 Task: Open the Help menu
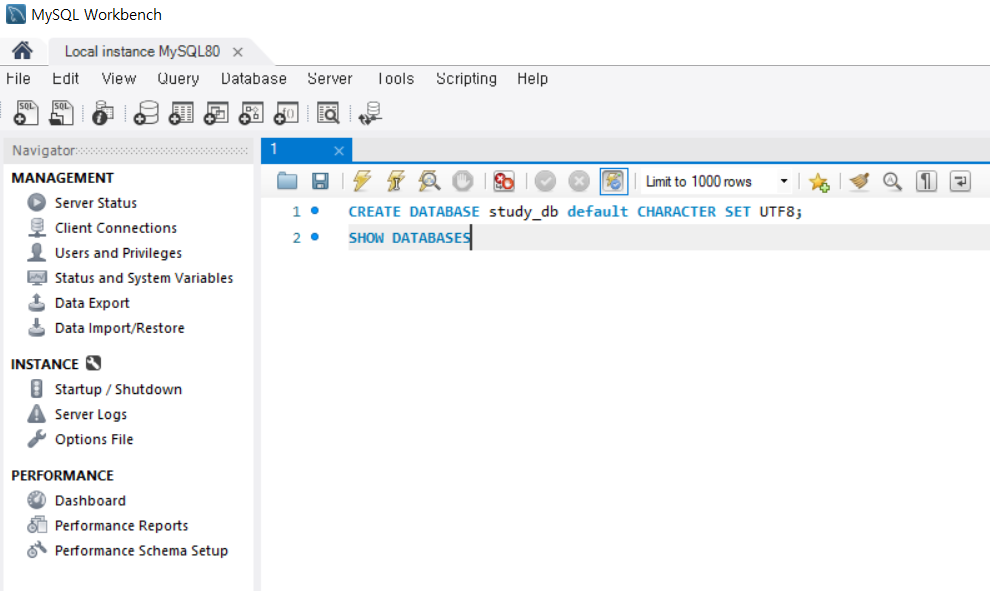533,79
